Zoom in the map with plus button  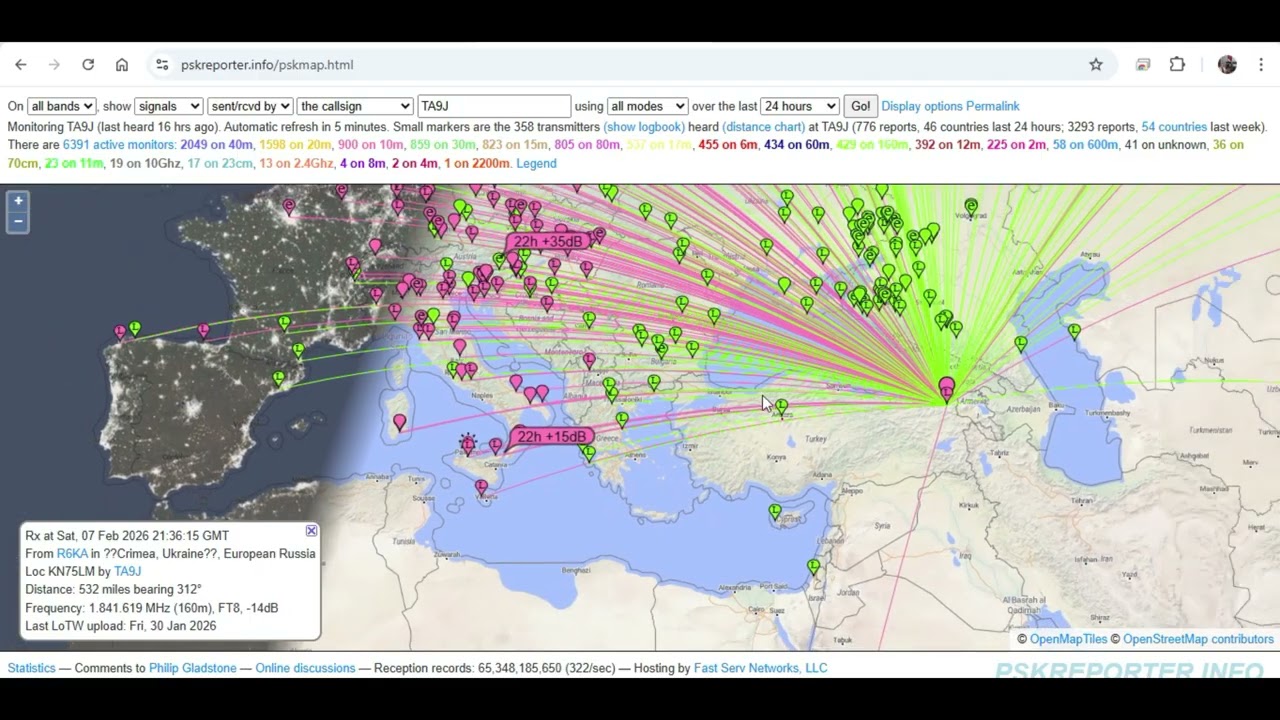(x=17, y=201)
